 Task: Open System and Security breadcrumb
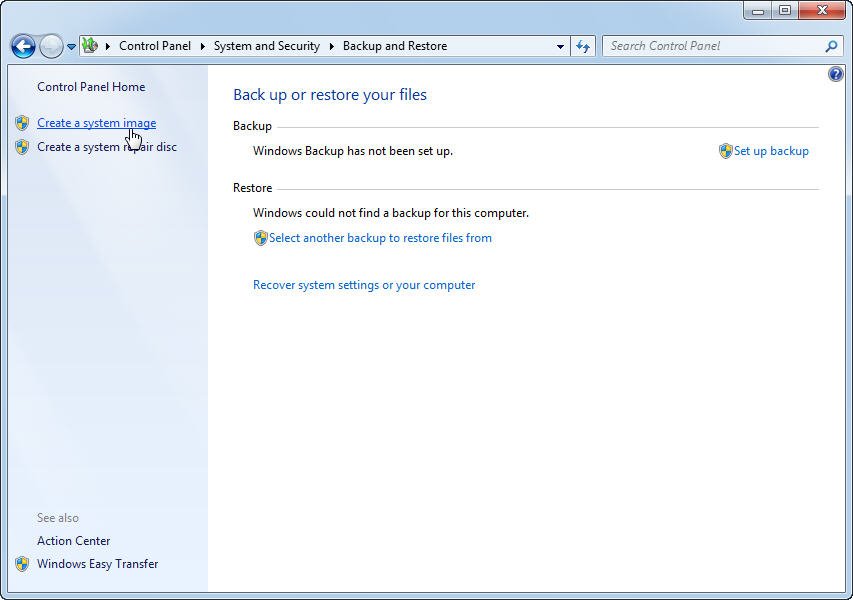267,46
